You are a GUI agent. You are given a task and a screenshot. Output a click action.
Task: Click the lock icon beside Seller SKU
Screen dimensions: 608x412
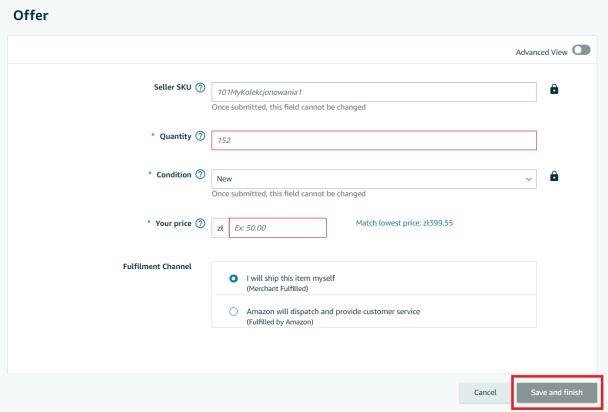554,89
